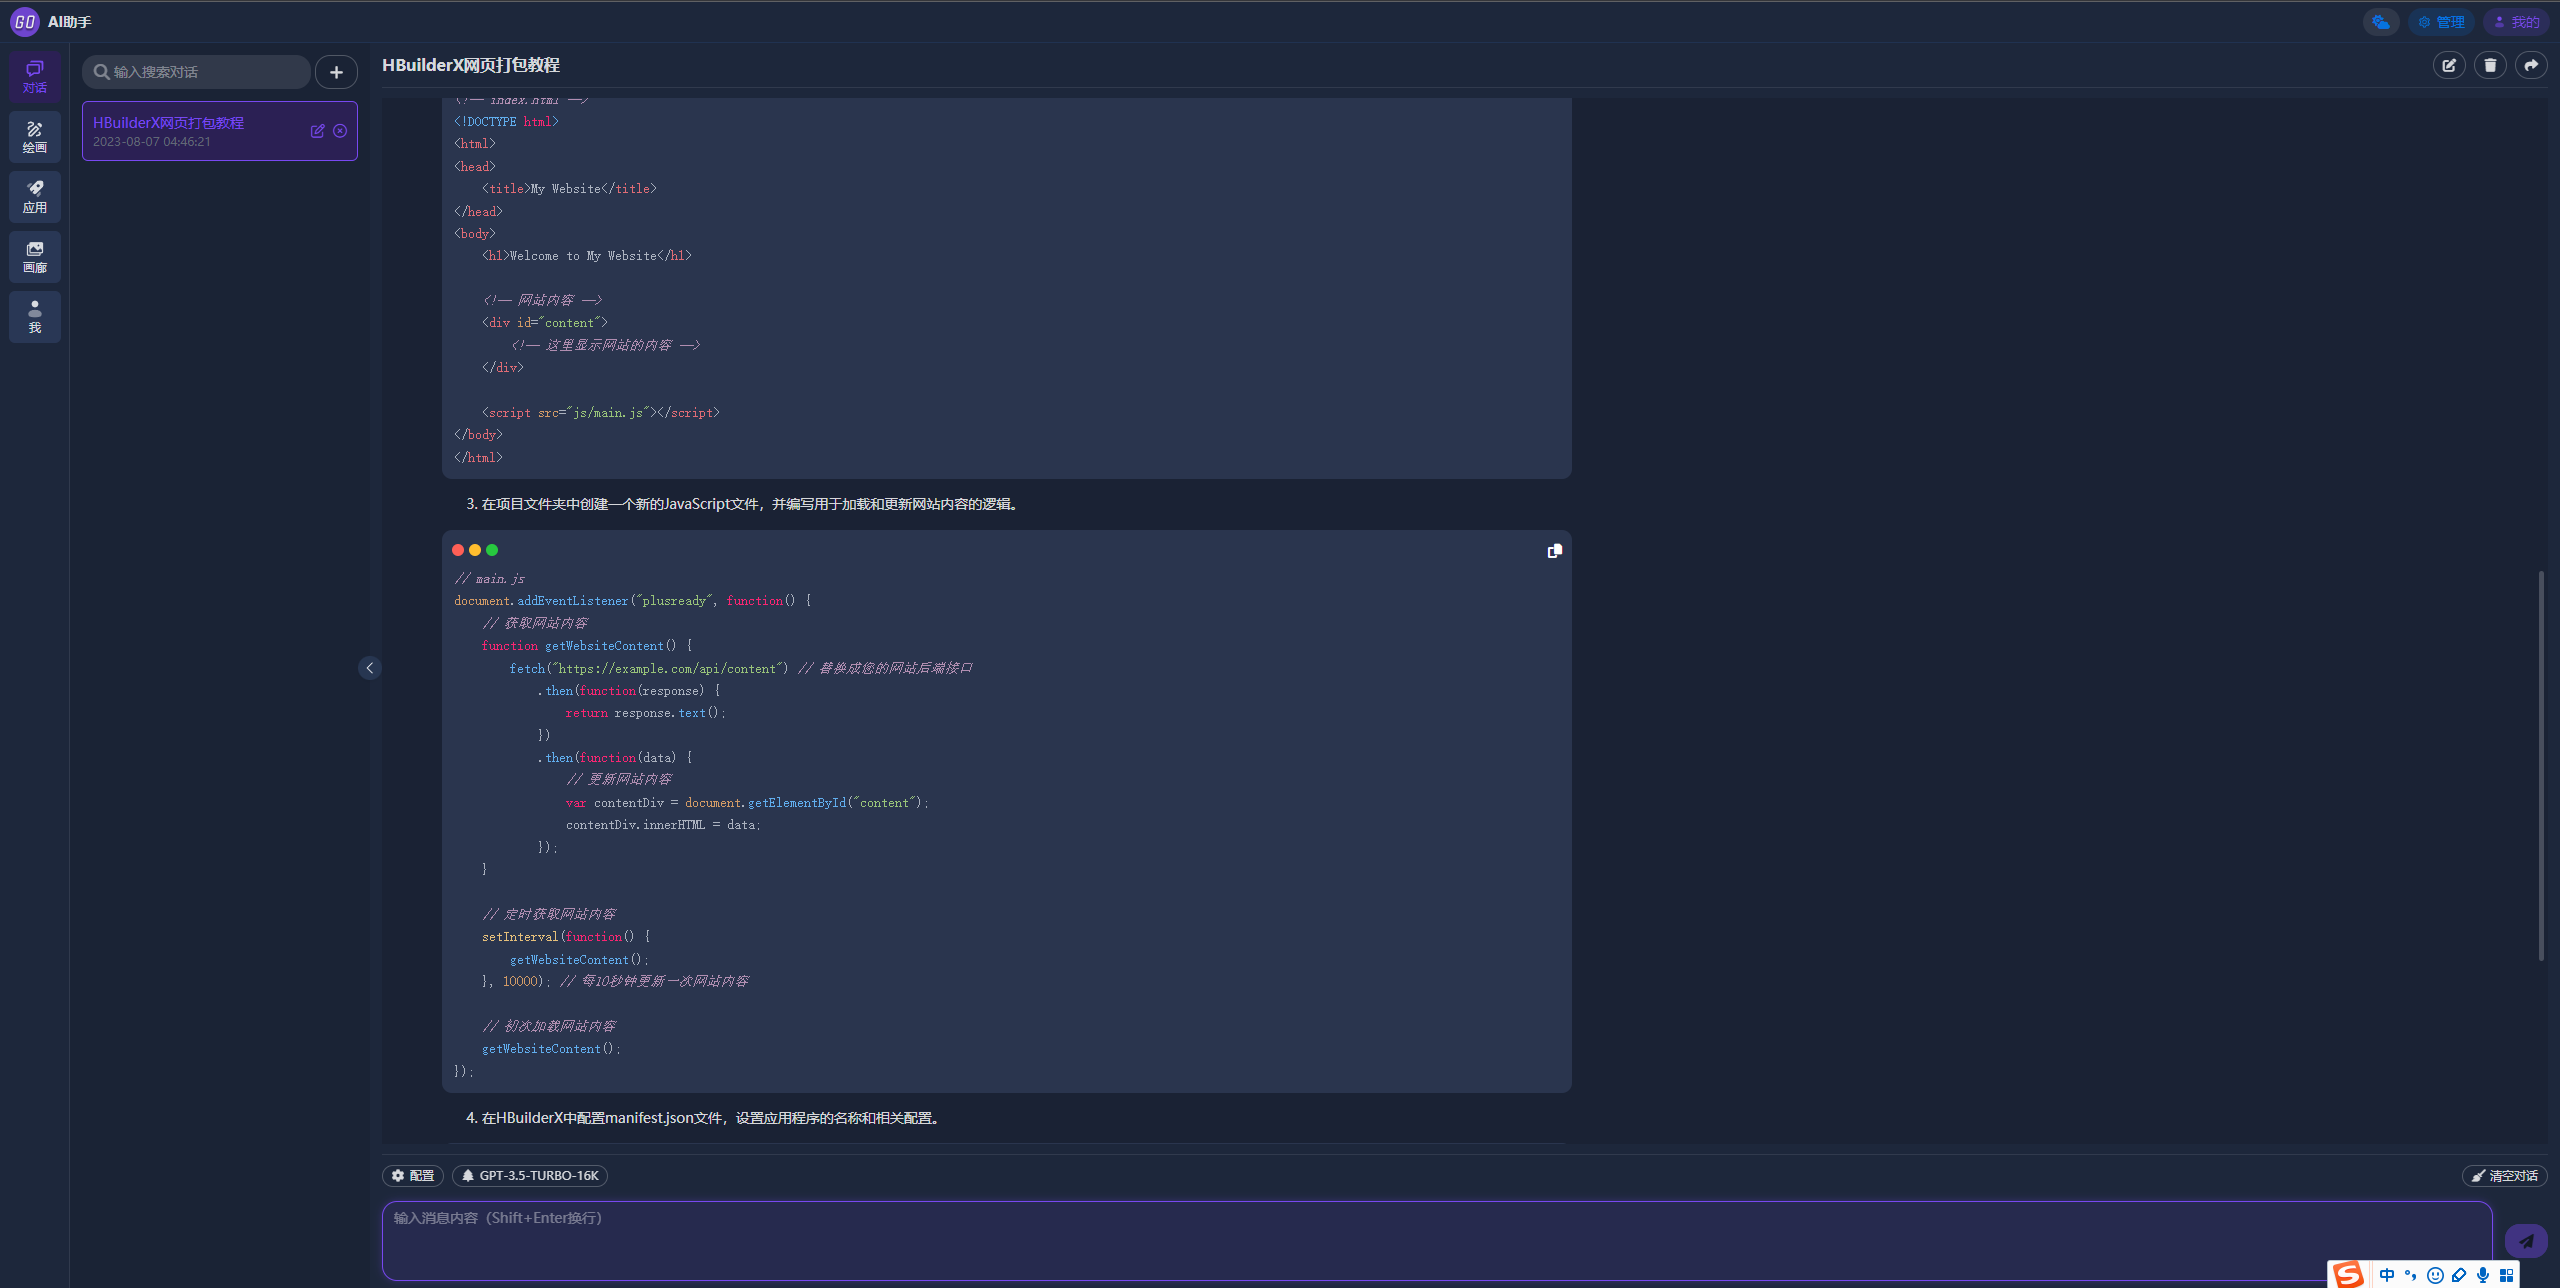Screen dimensions: 2560x1288
Task: Focus the message input box
Action: pos(1437,1241)
